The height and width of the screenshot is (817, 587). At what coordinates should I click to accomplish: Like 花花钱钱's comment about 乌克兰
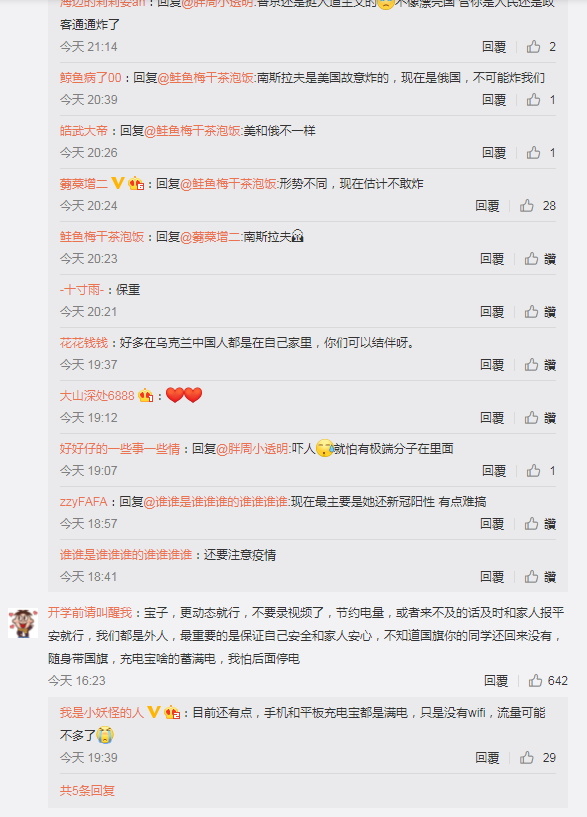pyautogui.click(x=531, y=365)
